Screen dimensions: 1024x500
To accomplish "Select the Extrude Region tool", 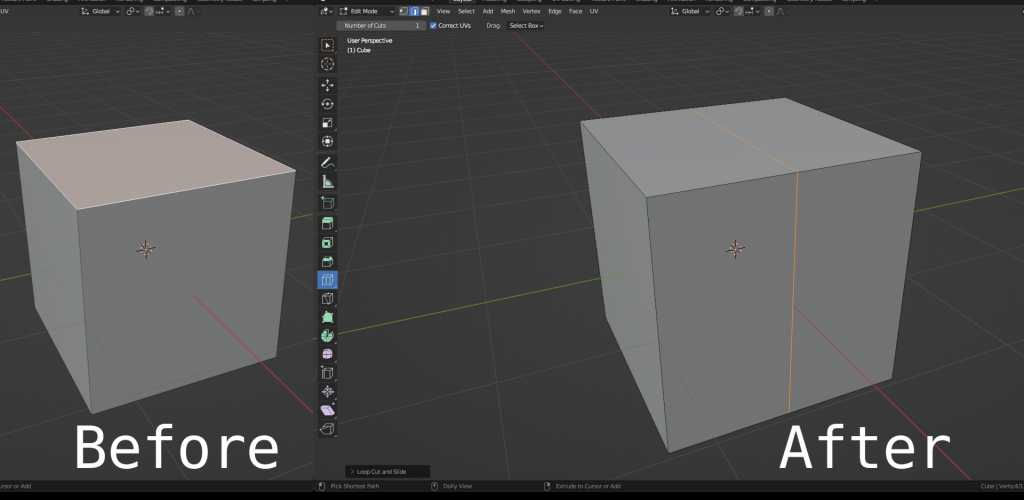I will point(327,224).
